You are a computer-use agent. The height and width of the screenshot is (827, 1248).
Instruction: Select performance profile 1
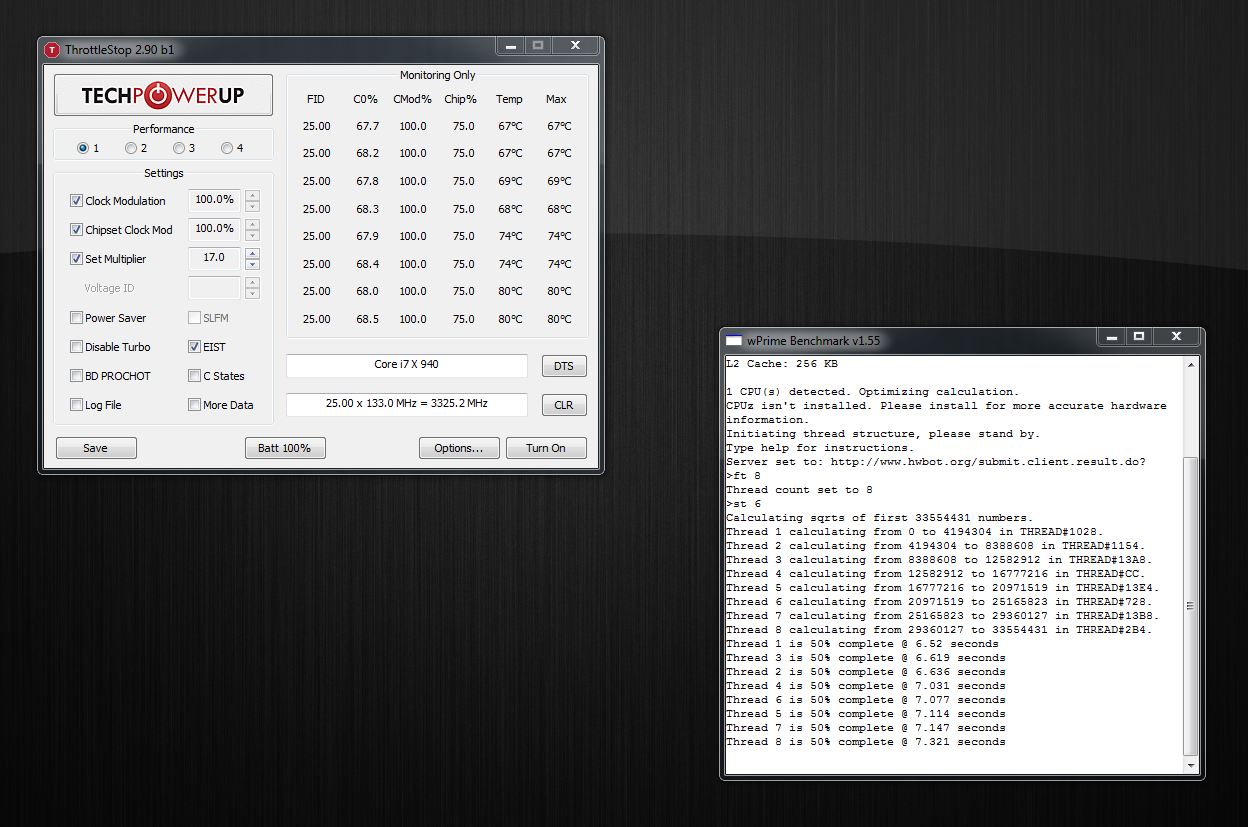[x=83, y=148]
